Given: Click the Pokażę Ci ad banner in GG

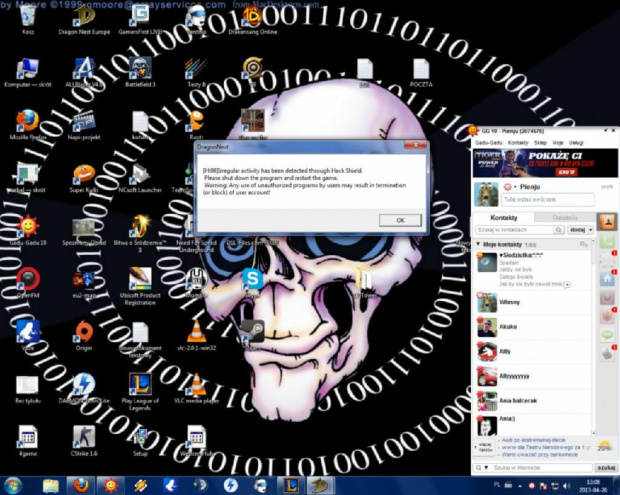Looking at the screenshot, I should pyautogui.click(x=545, y=163).
